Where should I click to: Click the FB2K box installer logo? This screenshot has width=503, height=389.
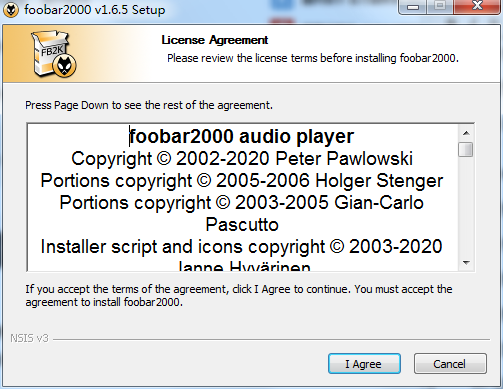click(x=53, y=54)
